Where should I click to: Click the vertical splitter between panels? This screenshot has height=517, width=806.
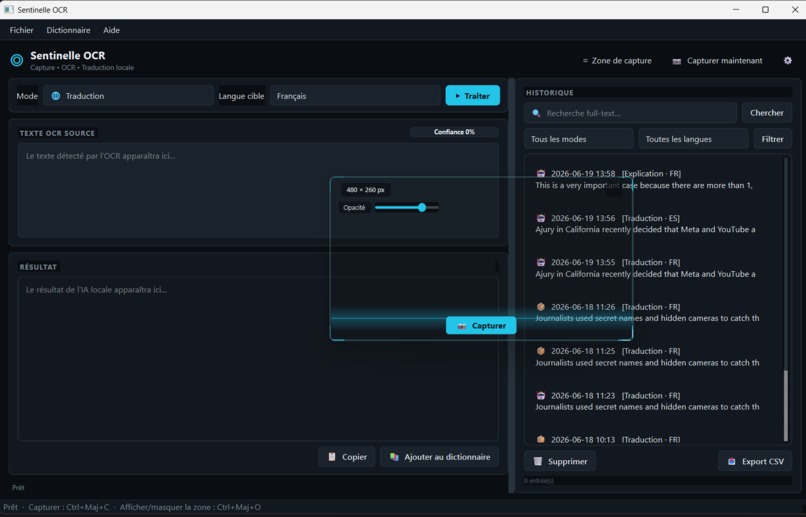pyautogui.click(x=511, y=286)
